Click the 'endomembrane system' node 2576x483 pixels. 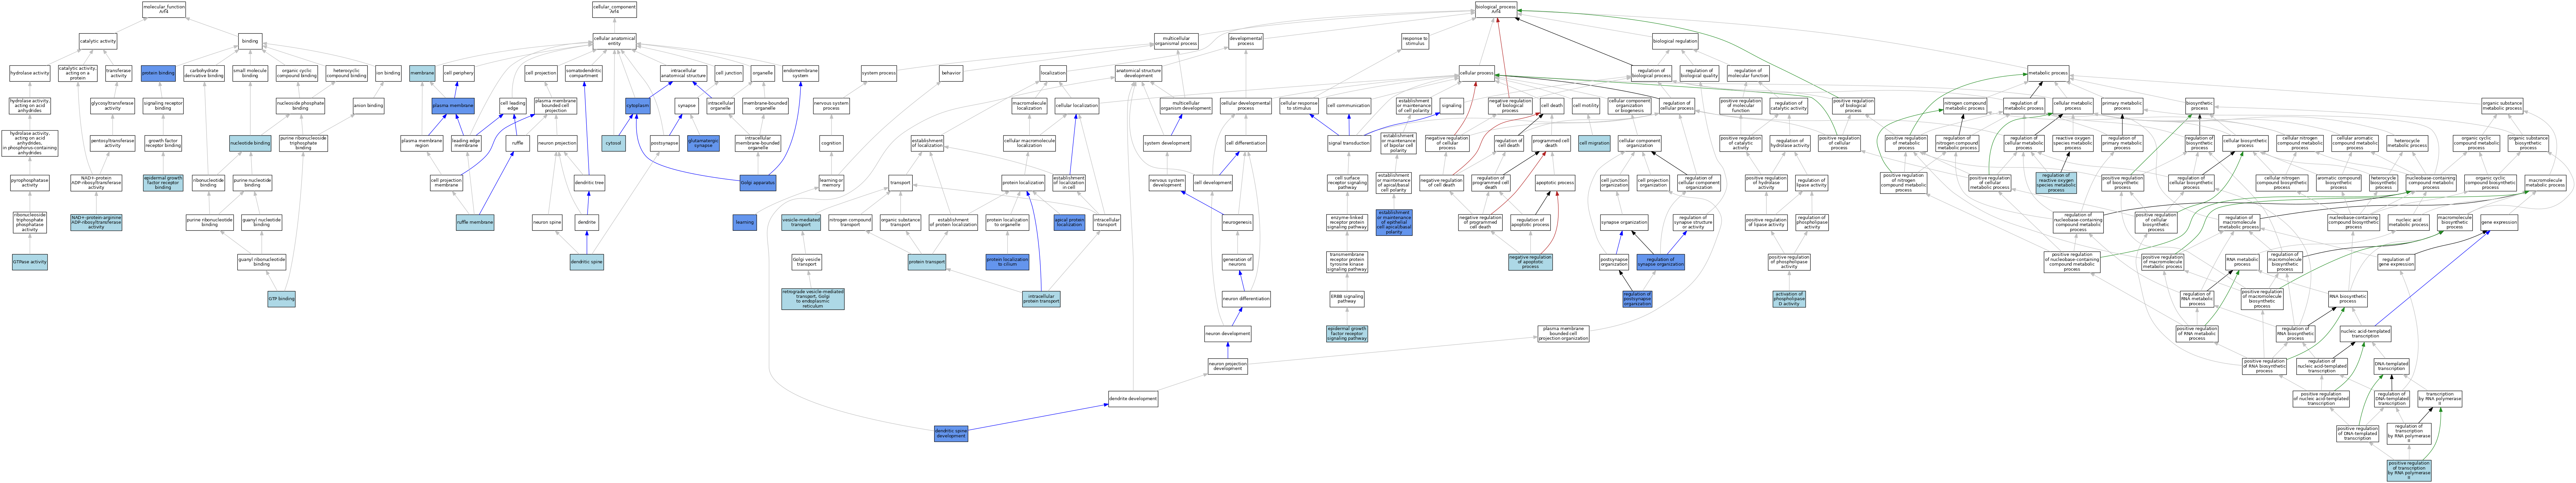coord(800,73)
